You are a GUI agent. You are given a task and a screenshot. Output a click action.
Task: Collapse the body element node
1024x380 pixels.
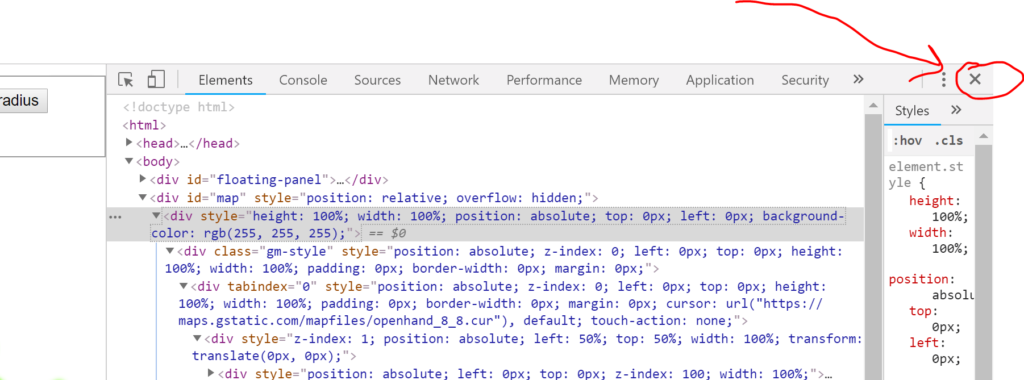129,161
